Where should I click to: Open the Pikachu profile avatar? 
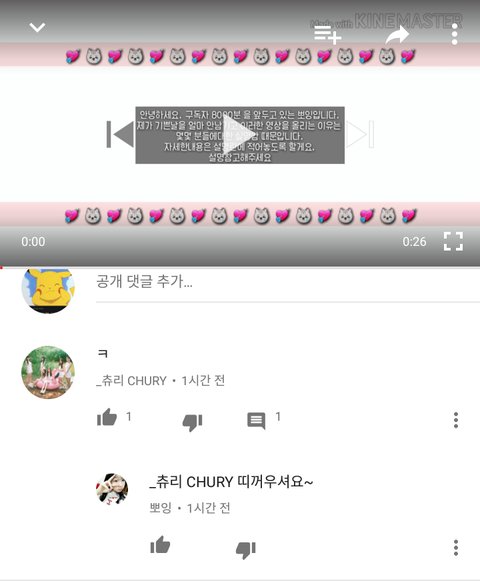pyautogui.click(x=48, y=289)
